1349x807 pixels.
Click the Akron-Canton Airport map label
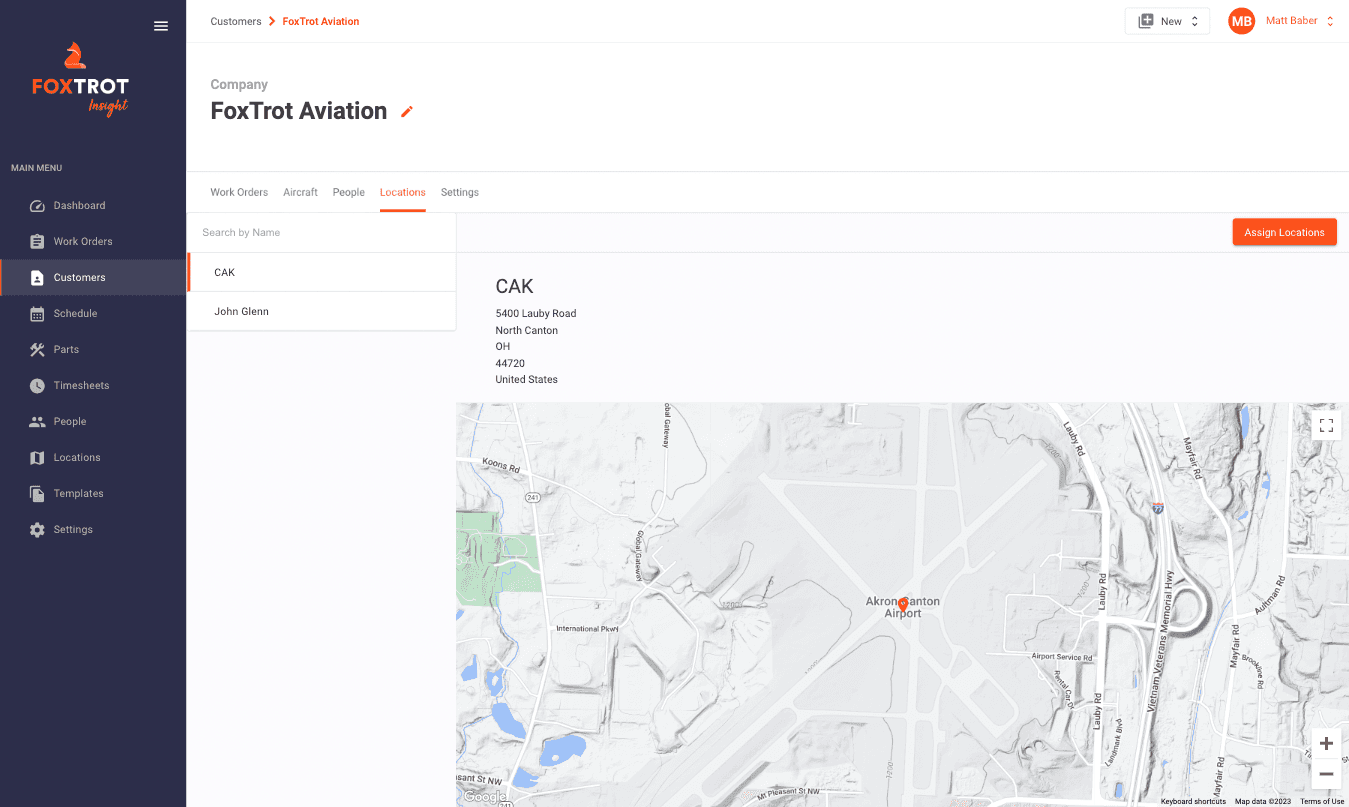903,607
